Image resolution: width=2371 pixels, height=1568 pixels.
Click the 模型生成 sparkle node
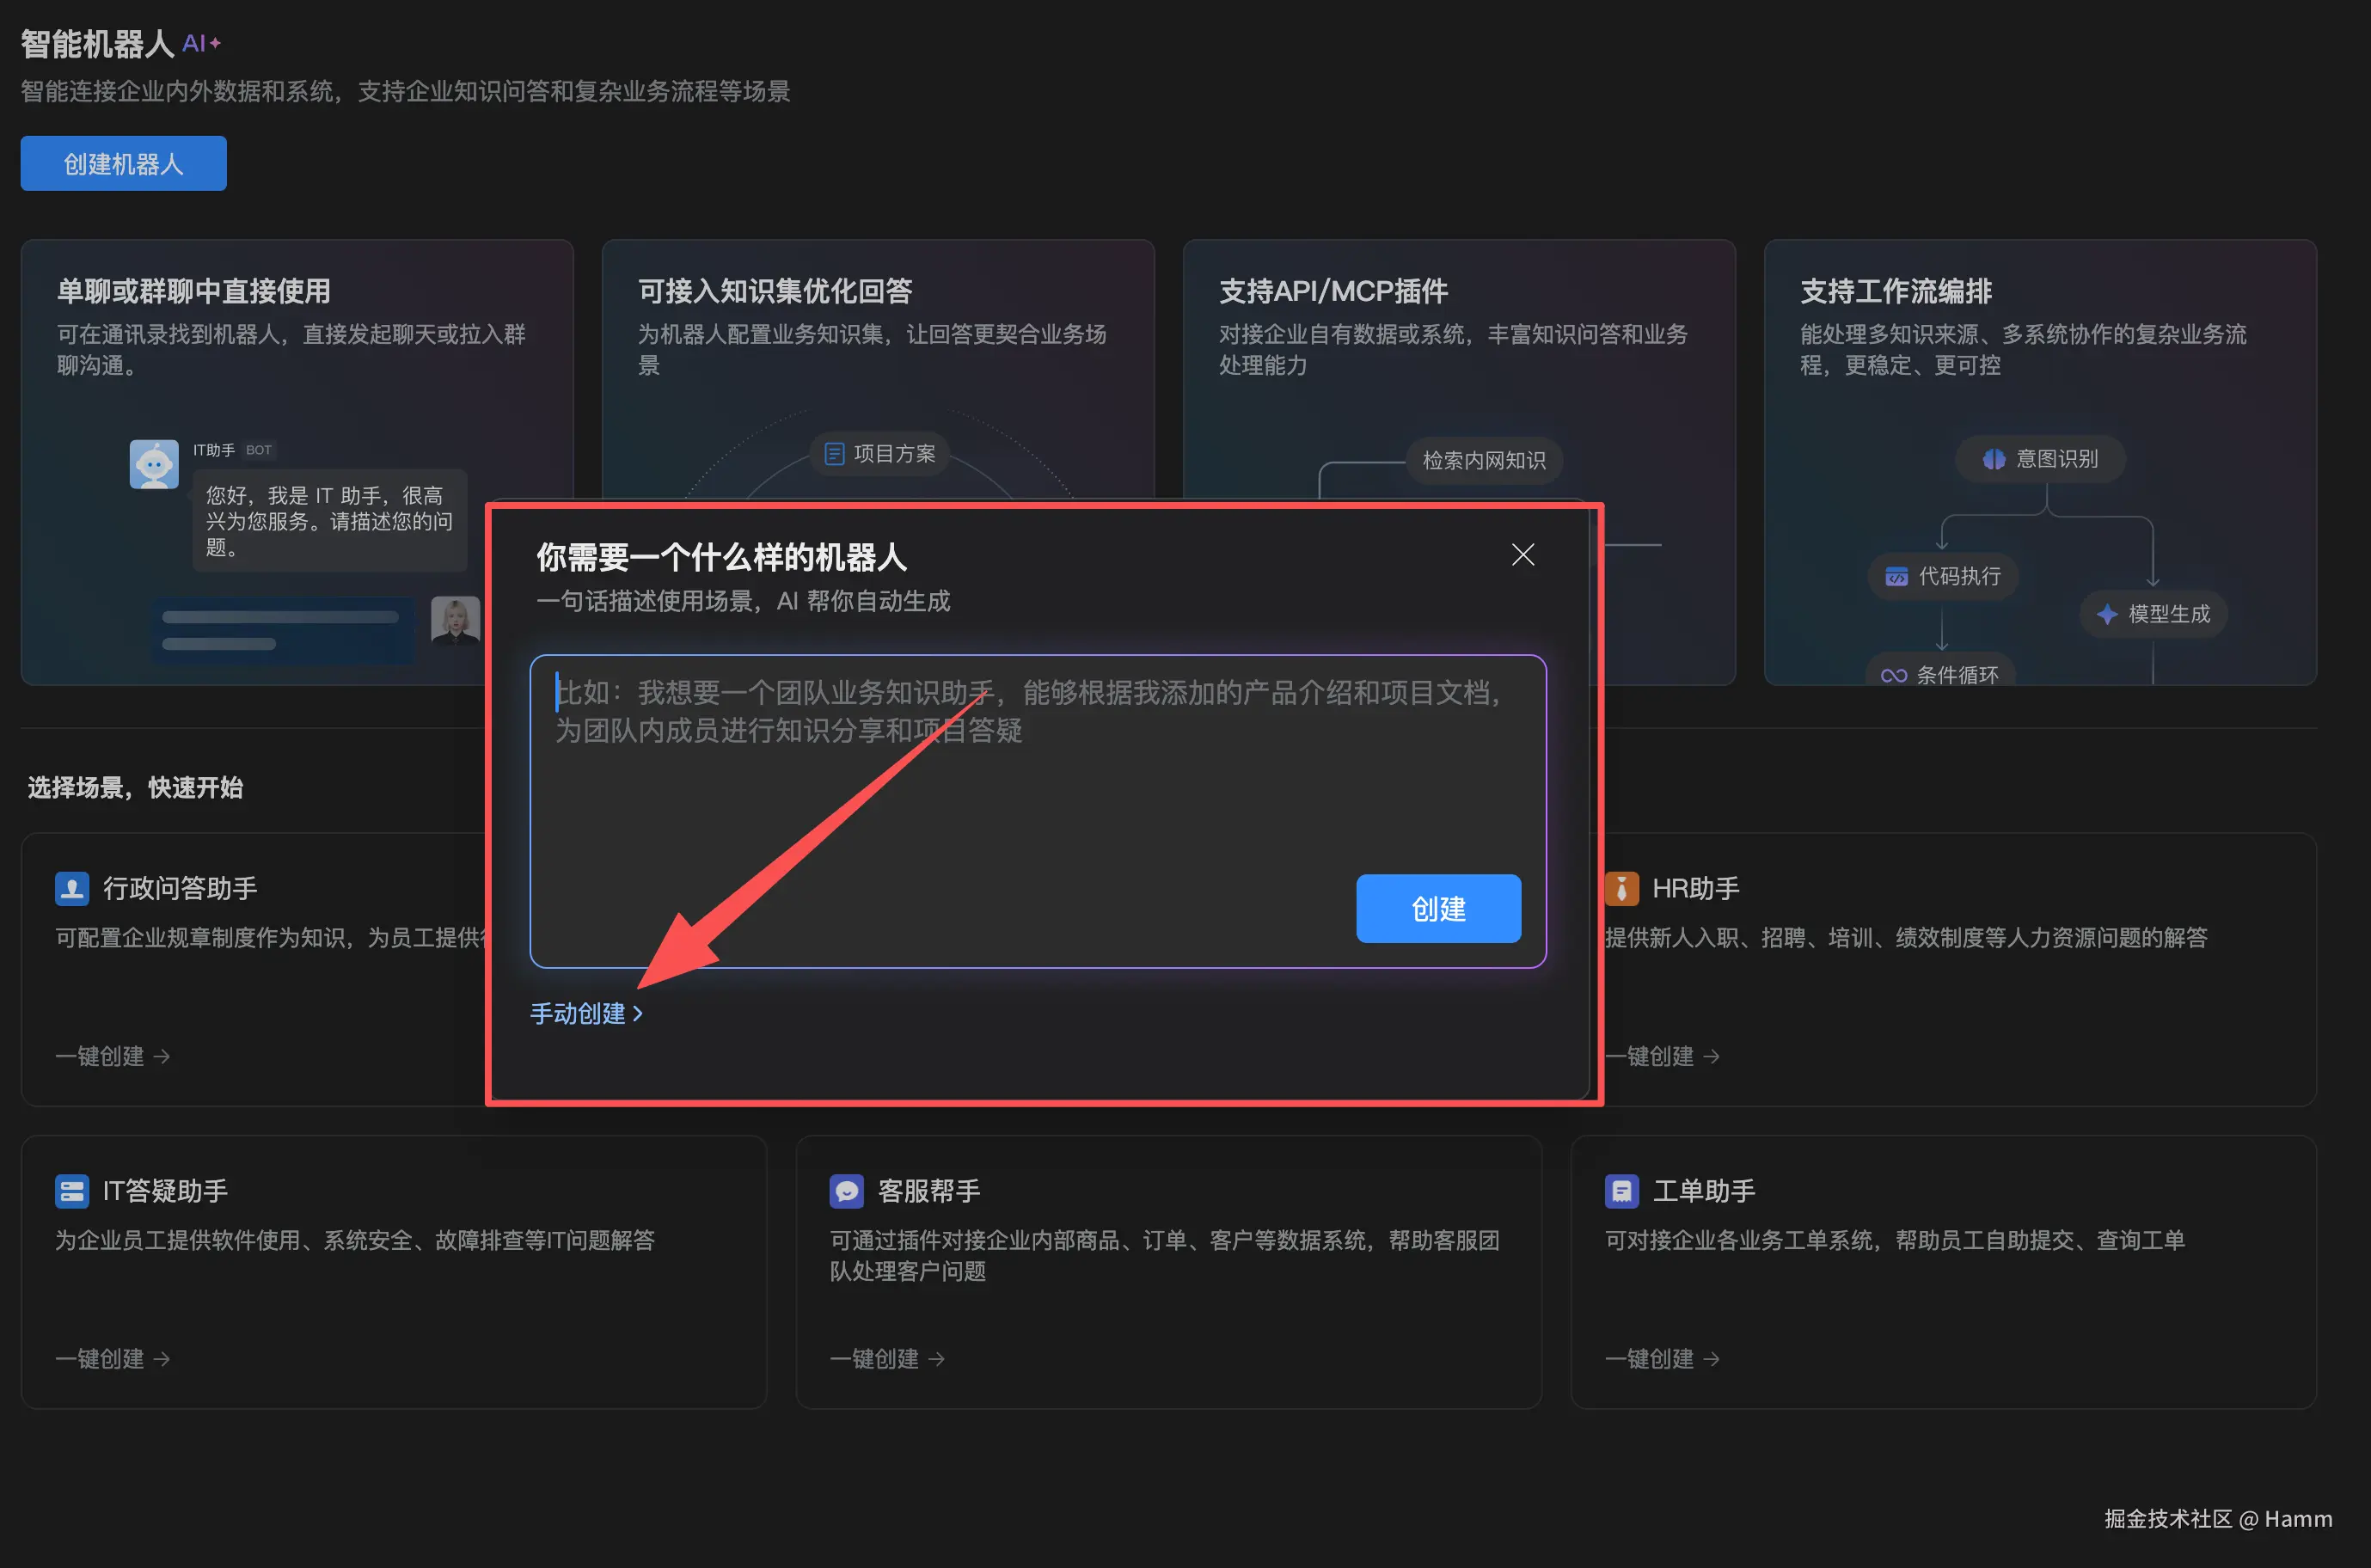[x=2153, y=614]
